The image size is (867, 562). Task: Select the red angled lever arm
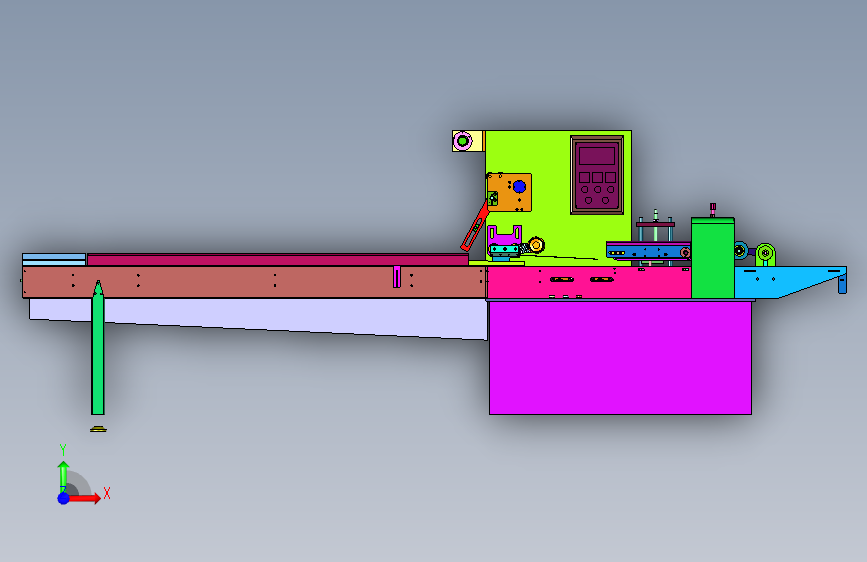pos(475,226)
